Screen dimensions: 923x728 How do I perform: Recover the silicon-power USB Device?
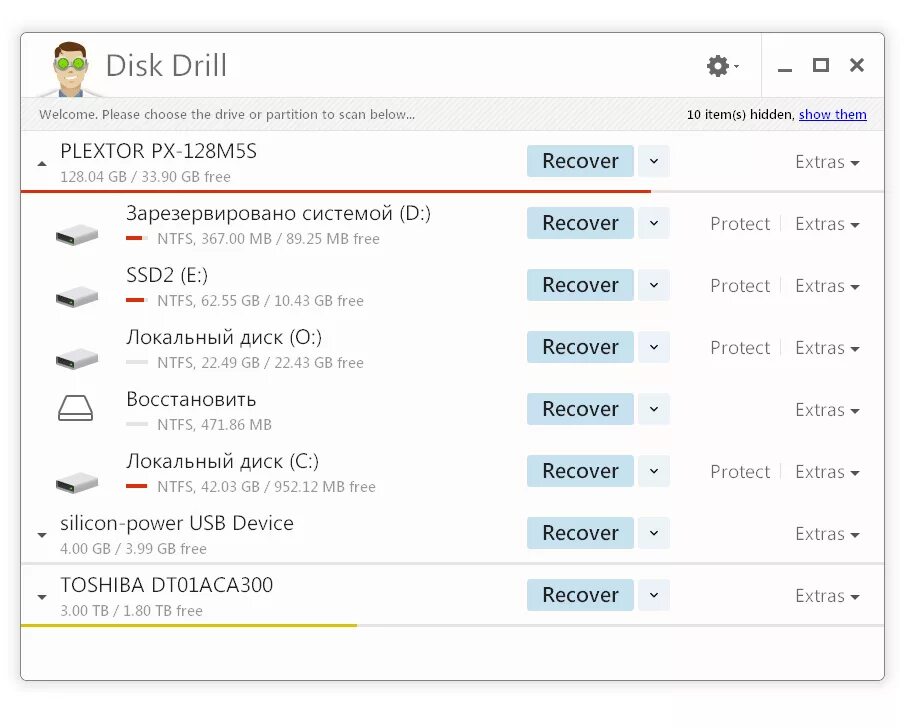coord(580,533)
